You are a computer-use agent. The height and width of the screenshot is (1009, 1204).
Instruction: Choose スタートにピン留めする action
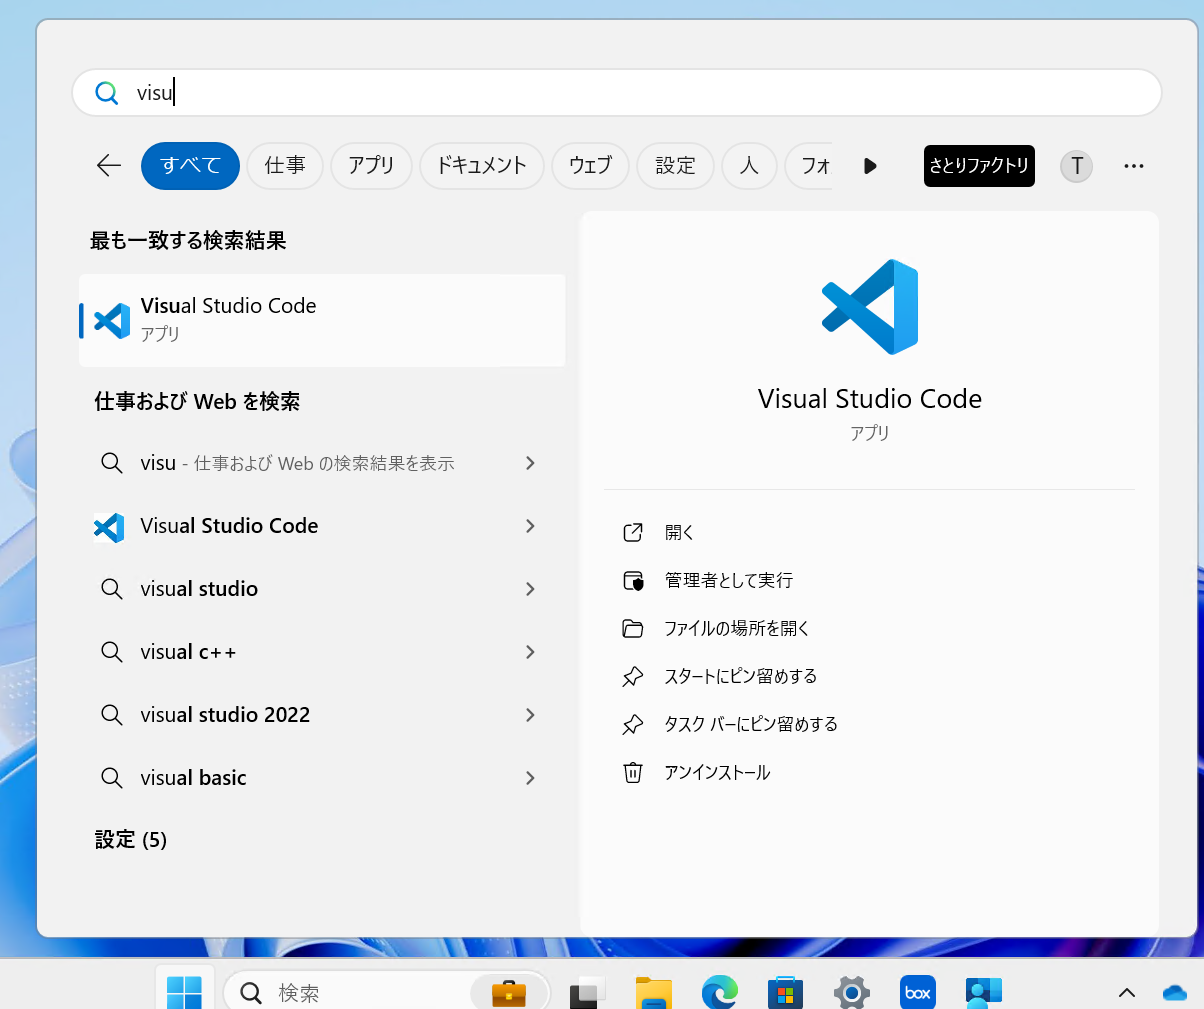pos(741,676)
